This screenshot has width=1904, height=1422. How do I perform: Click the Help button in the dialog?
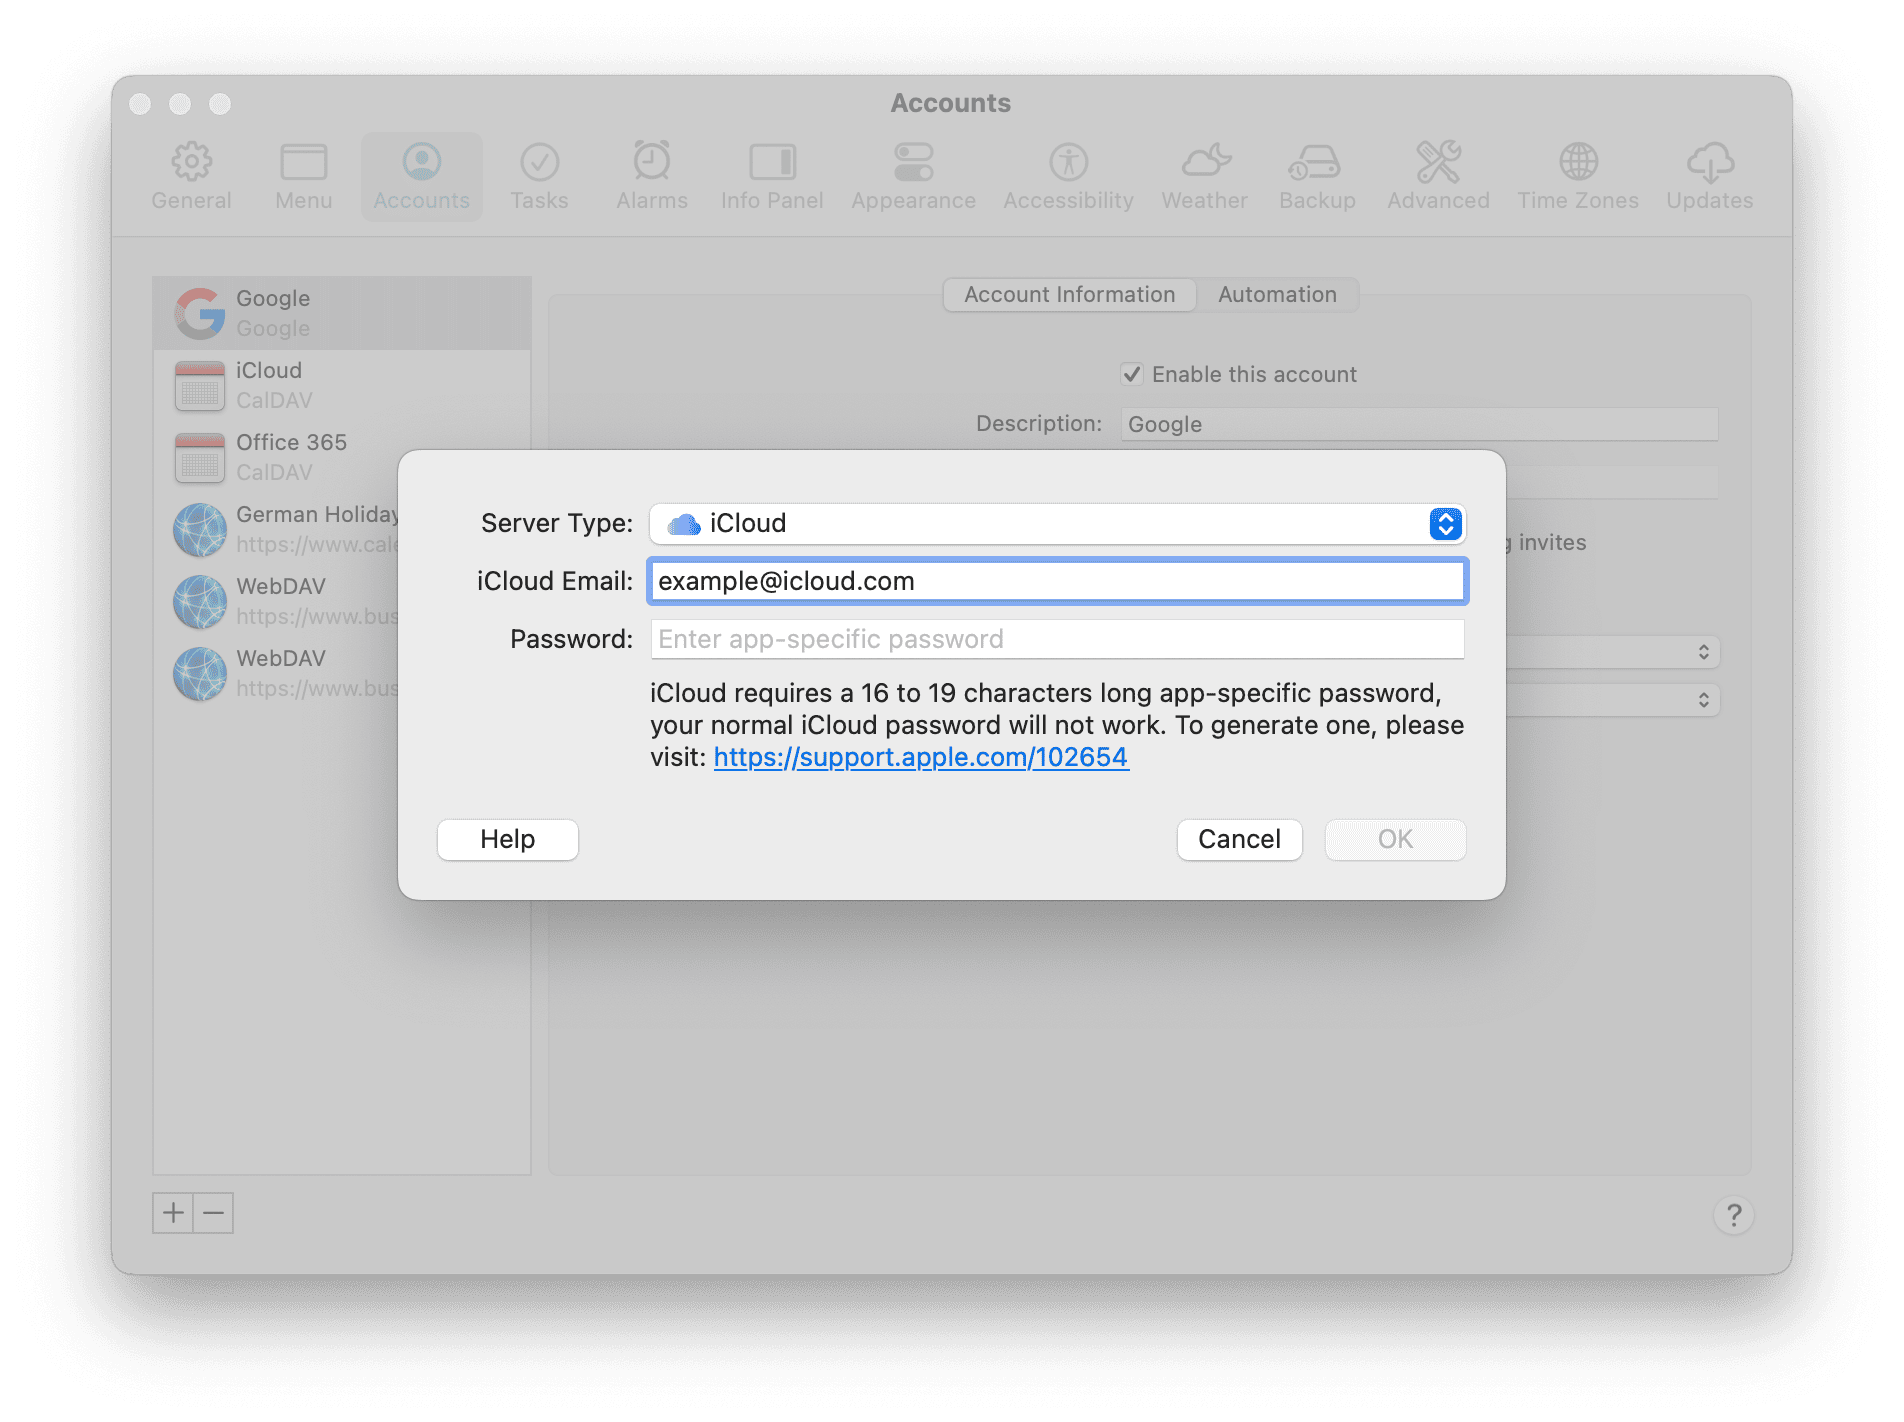[x=506, y=839]
